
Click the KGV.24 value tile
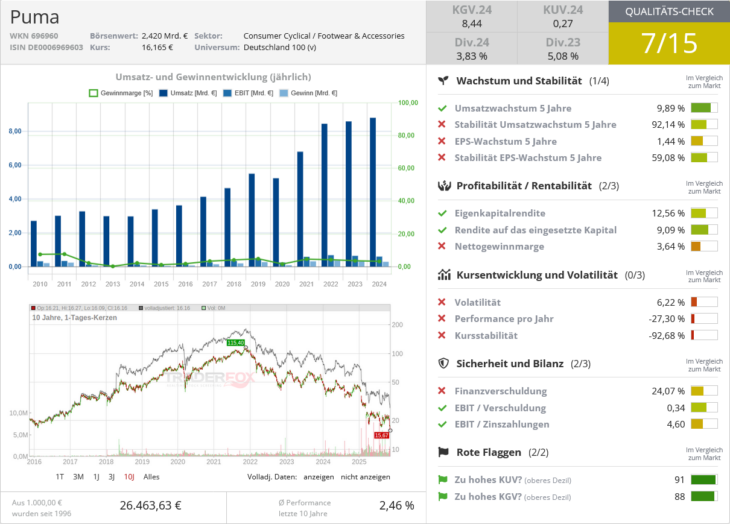(x=457, y=17)
